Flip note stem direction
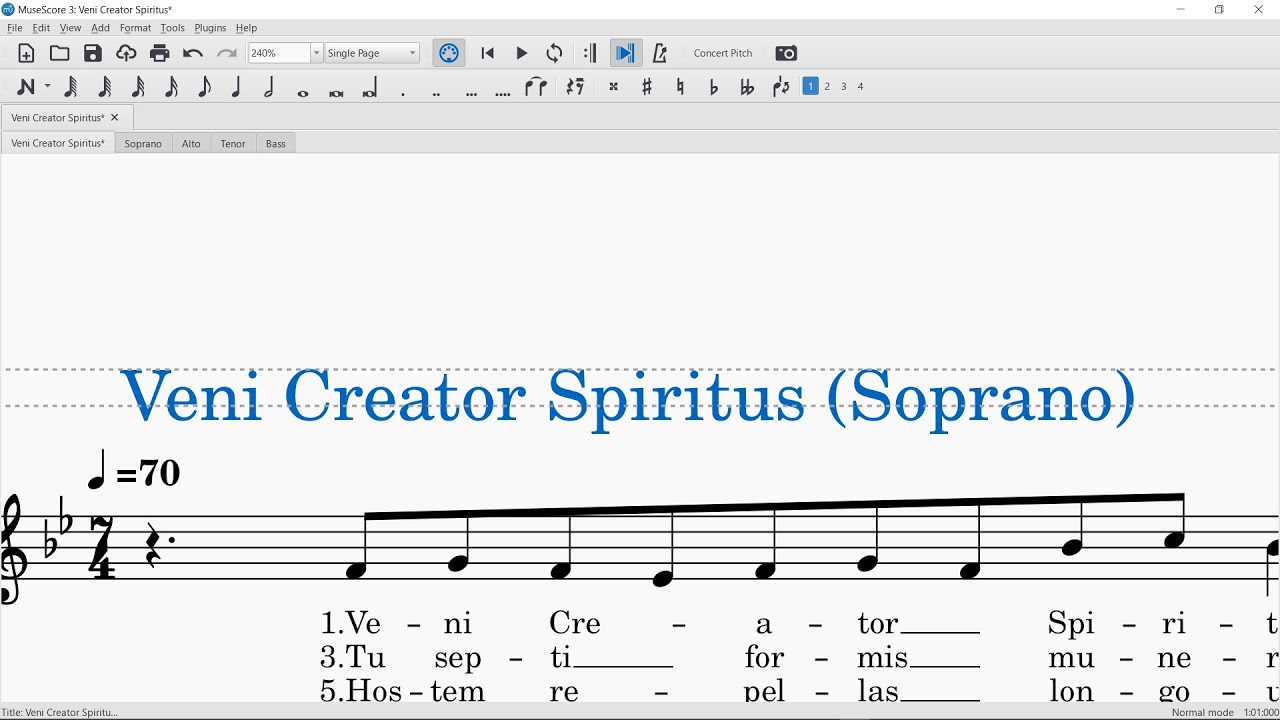 tap(781, 87)
